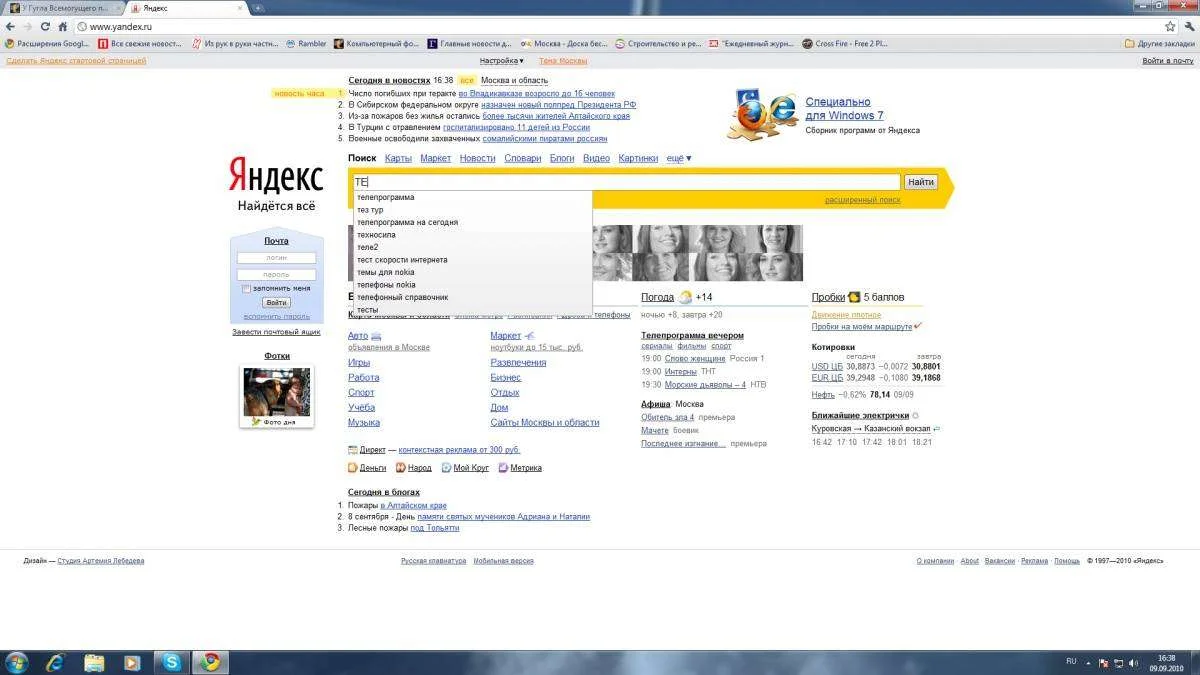Image resolution: width=1200 pixels, height=675 pixels.
Task: Show hidden system tray icons
Action: (1087, 662)
